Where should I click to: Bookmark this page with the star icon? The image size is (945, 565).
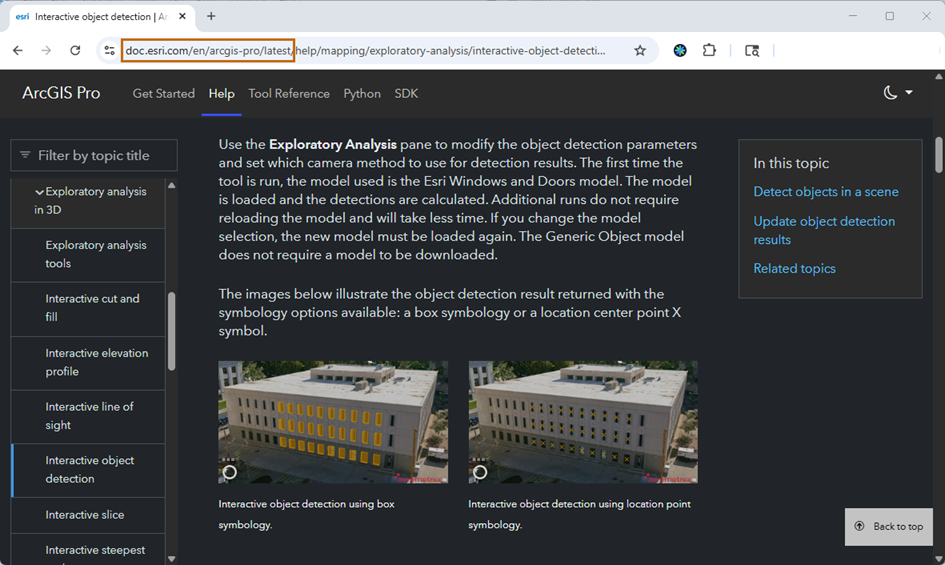(x=640, y=51)
